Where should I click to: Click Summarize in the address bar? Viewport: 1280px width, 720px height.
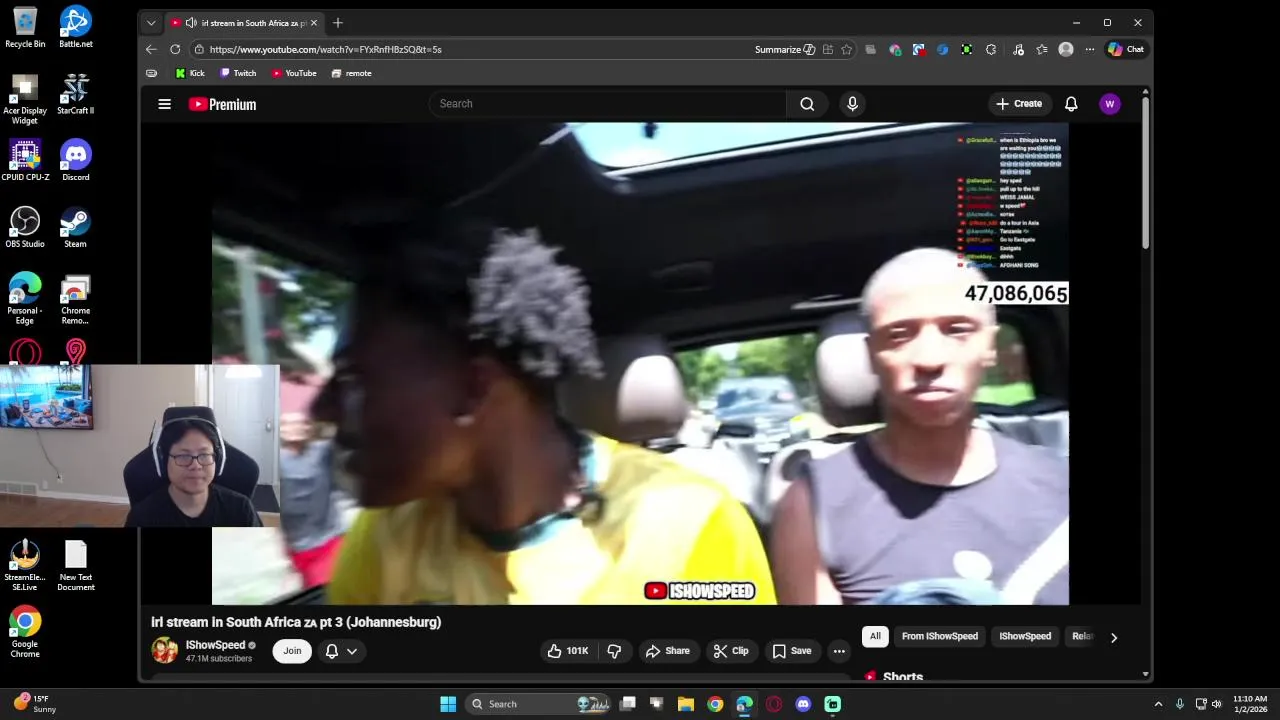click(786, 49)
